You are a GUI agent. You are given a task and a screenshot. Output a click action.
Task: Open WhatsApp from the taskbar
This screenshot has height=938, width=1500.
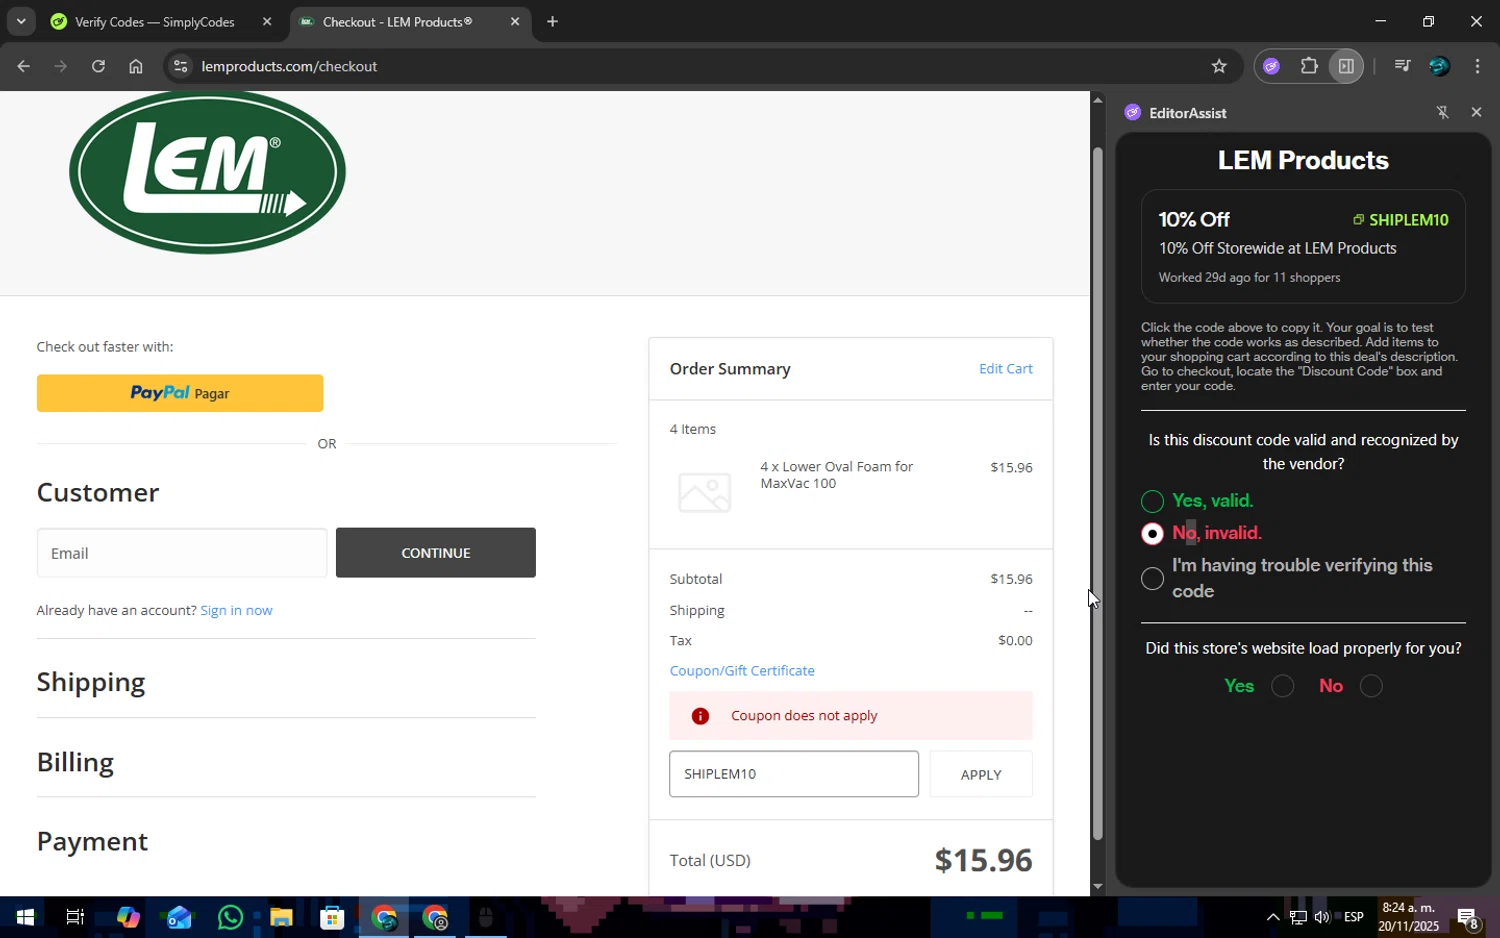230,917
